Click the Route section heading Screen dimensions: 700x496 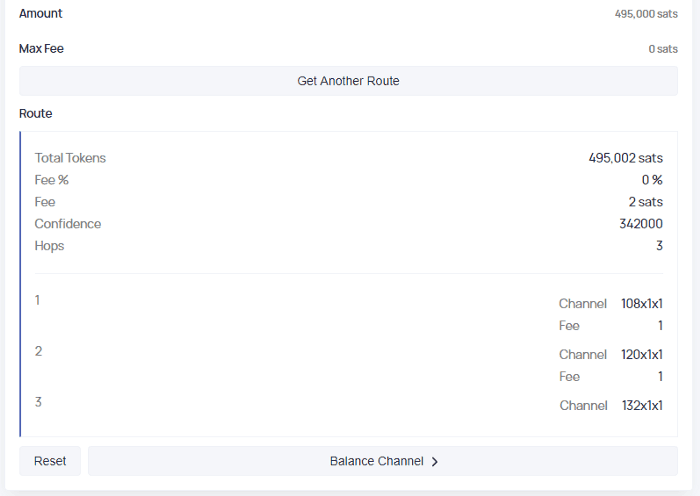(36, 113)
